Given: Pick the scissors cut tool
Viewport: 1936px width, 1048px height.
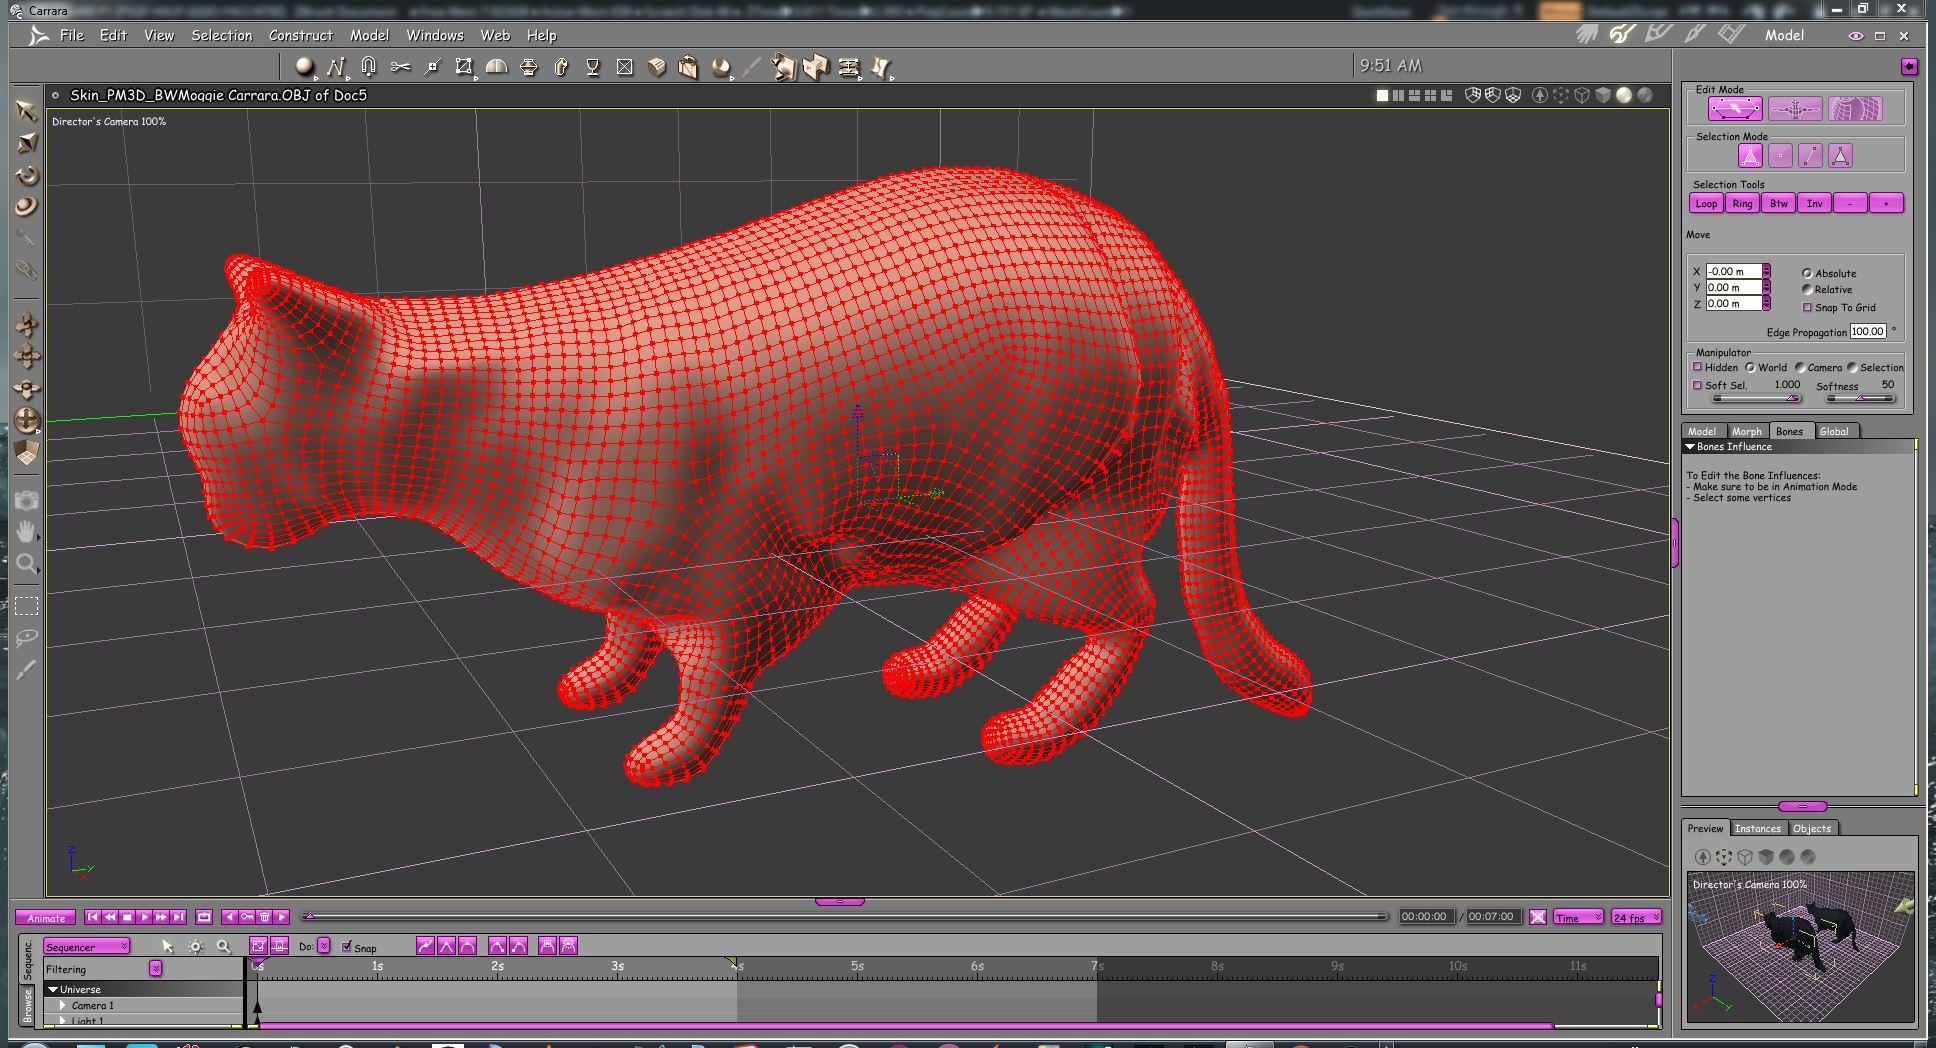Looking at the screenshot, I should click(400, 67).
